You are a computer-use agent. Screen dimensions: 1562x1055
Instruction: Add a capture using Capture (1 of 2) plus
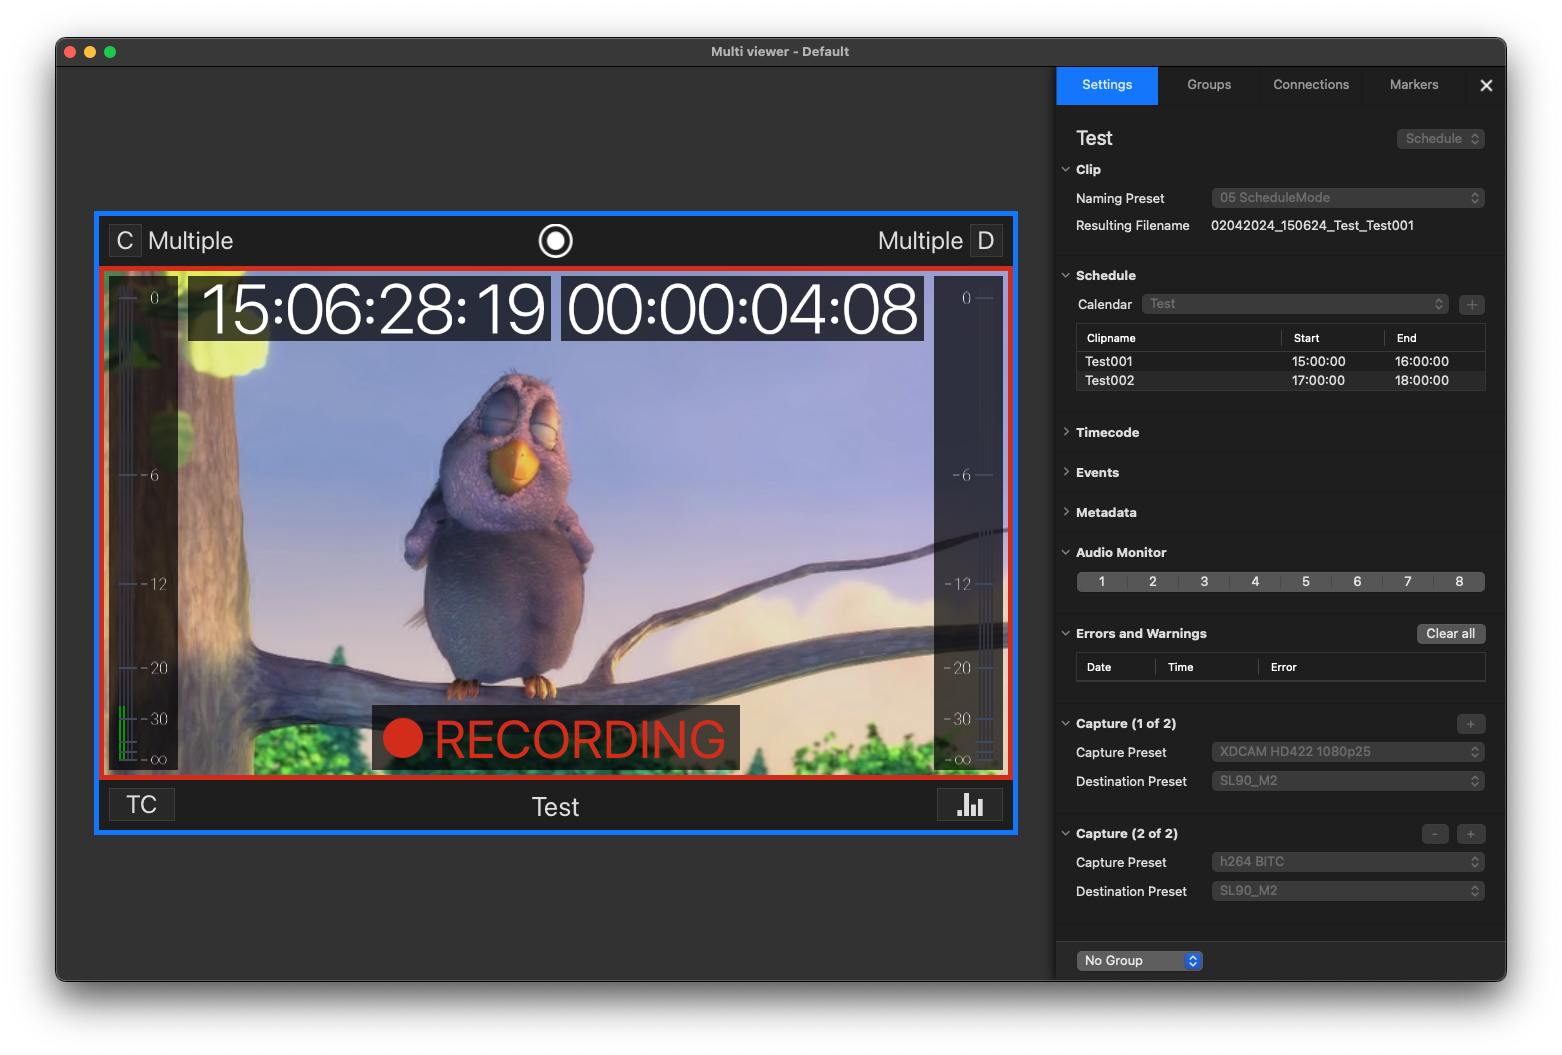click(x=1471, y=724)
